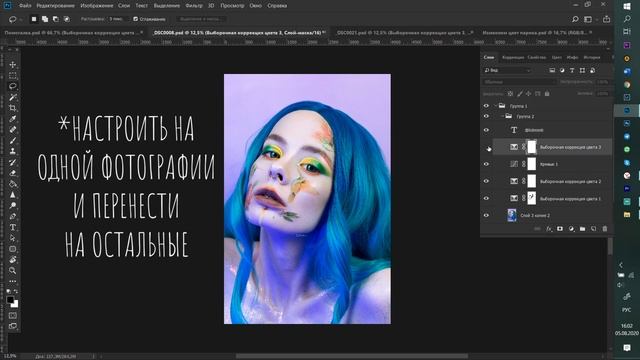Image resolution: width=640 pixels, height=360 pixels.
Task: Open the Файл menu
Action: [x=25, y=6]
